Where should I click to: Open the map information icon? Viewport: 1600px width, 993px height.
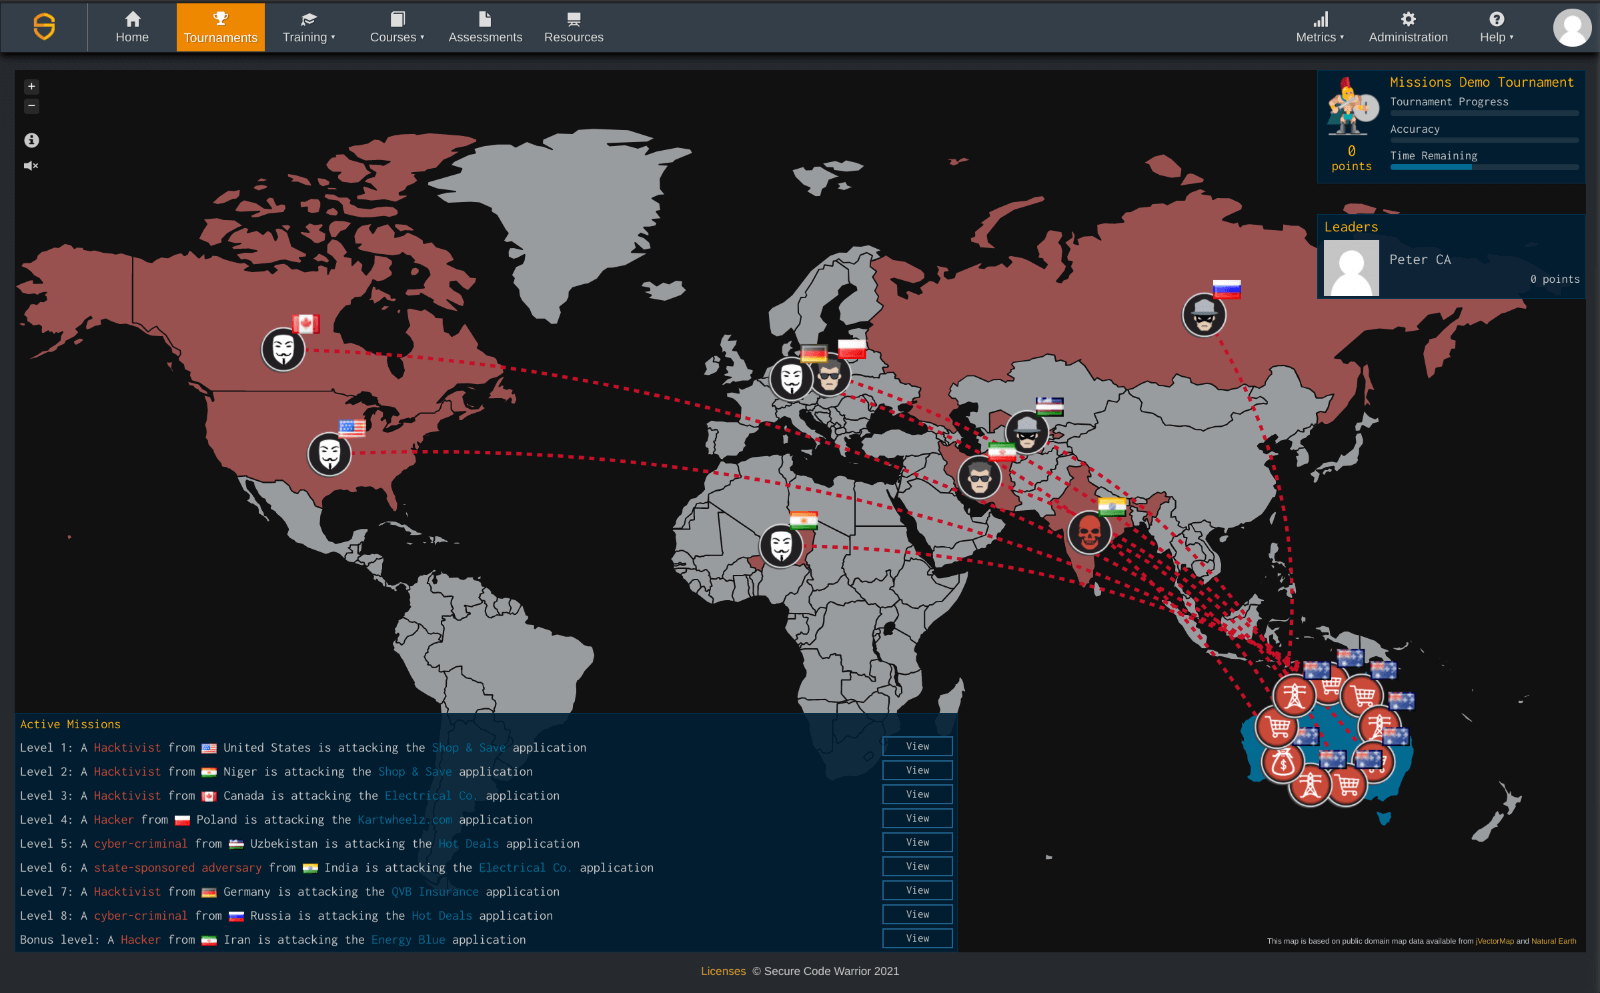coord(31,140)
